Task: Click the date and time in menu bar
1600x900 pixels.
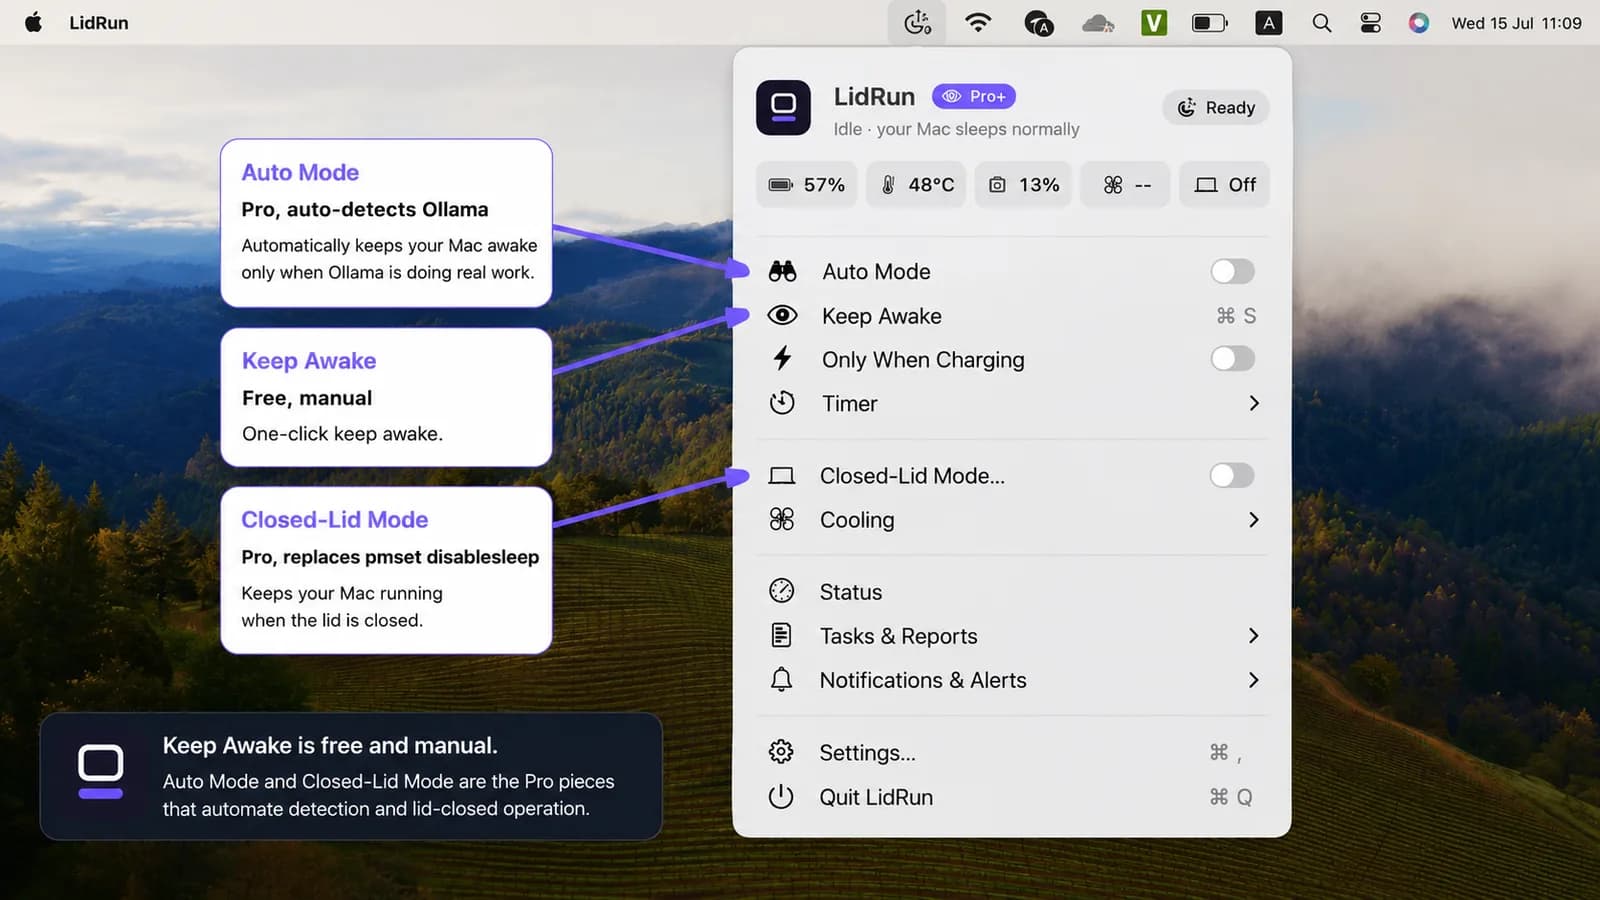Action: pos(1516,22)
